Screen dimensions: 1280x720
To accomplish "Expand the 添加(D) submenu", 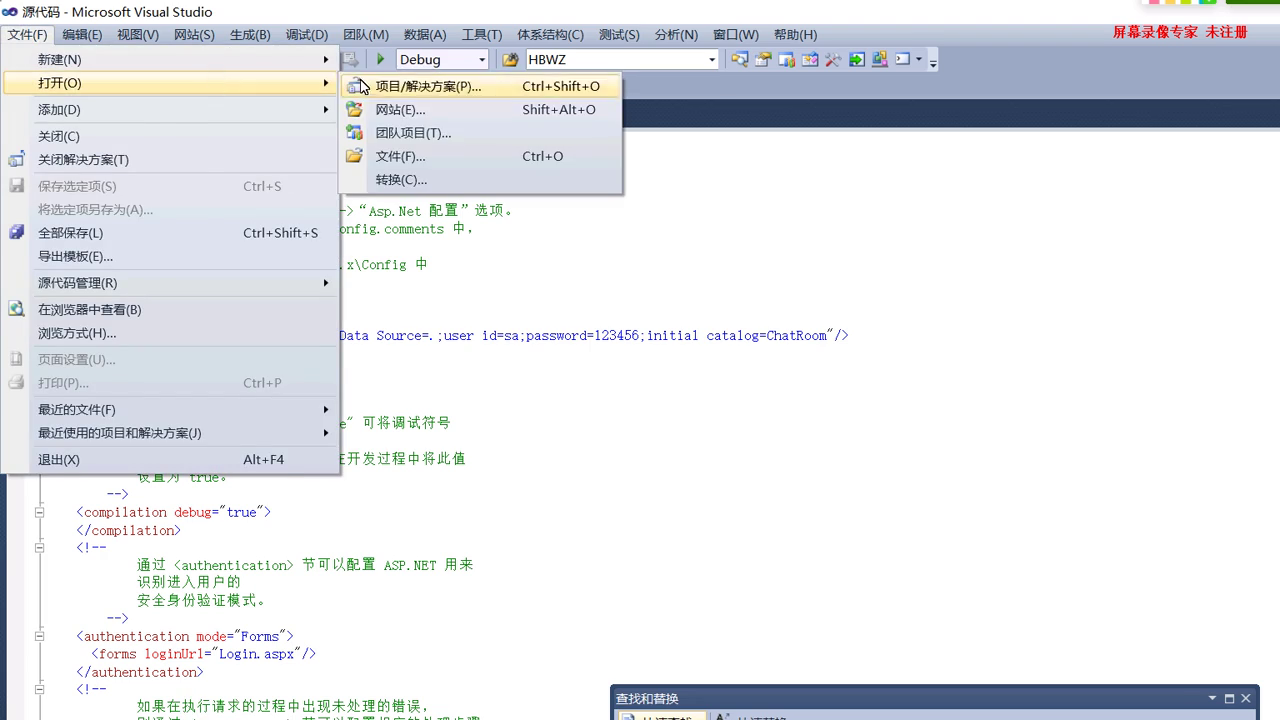I will click(326, 110).
